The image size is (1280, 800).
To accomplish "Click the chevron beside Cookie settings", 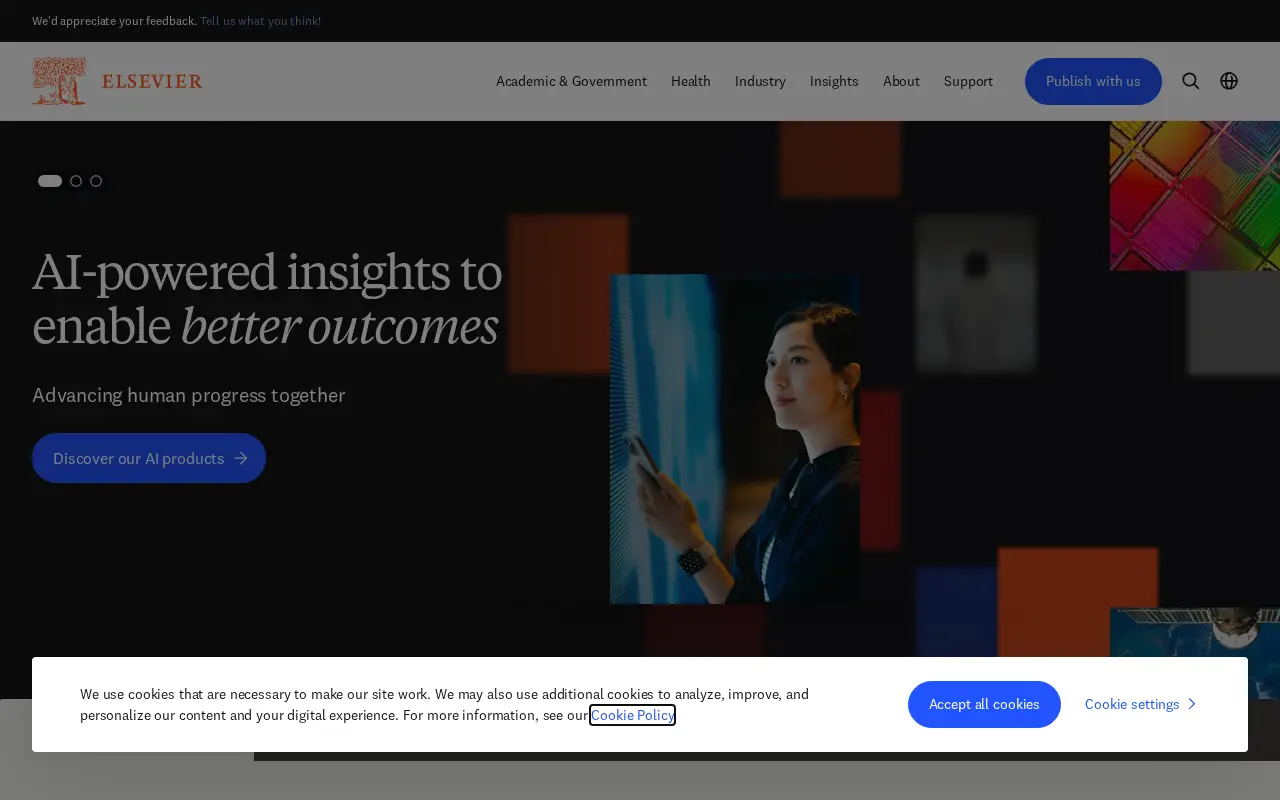I will click(1191, 704).
